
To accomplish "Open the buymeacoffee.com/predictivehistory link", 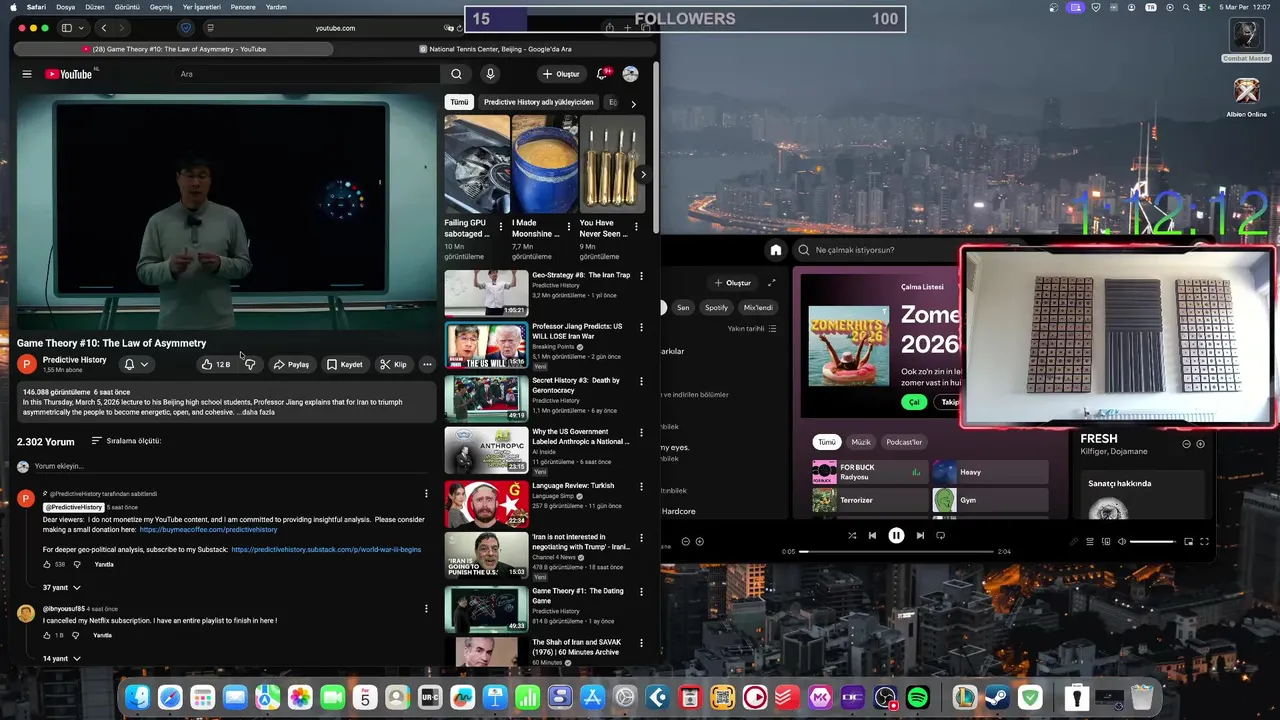I will point(208,529).
